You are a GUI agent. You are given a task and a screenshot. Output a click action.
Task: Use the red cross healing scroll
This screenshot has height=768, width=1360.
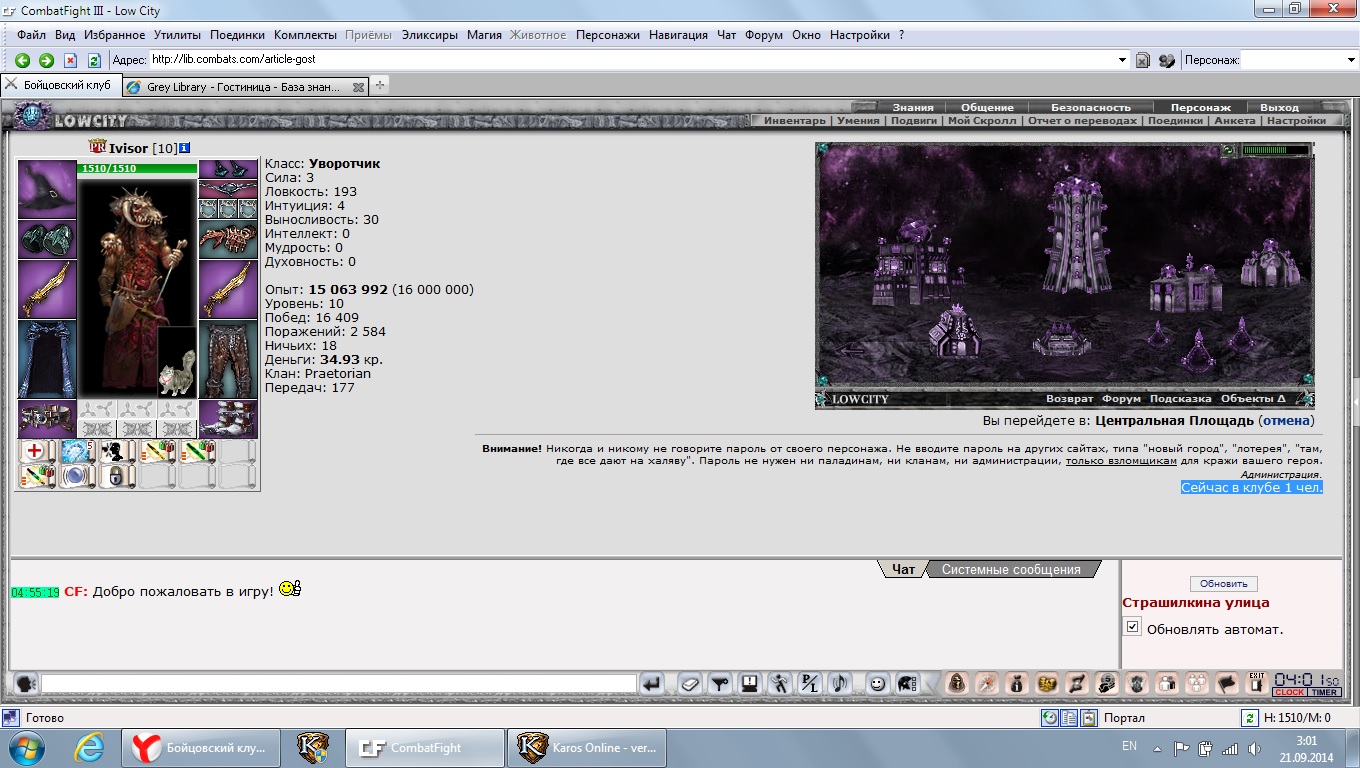[36, 452]
